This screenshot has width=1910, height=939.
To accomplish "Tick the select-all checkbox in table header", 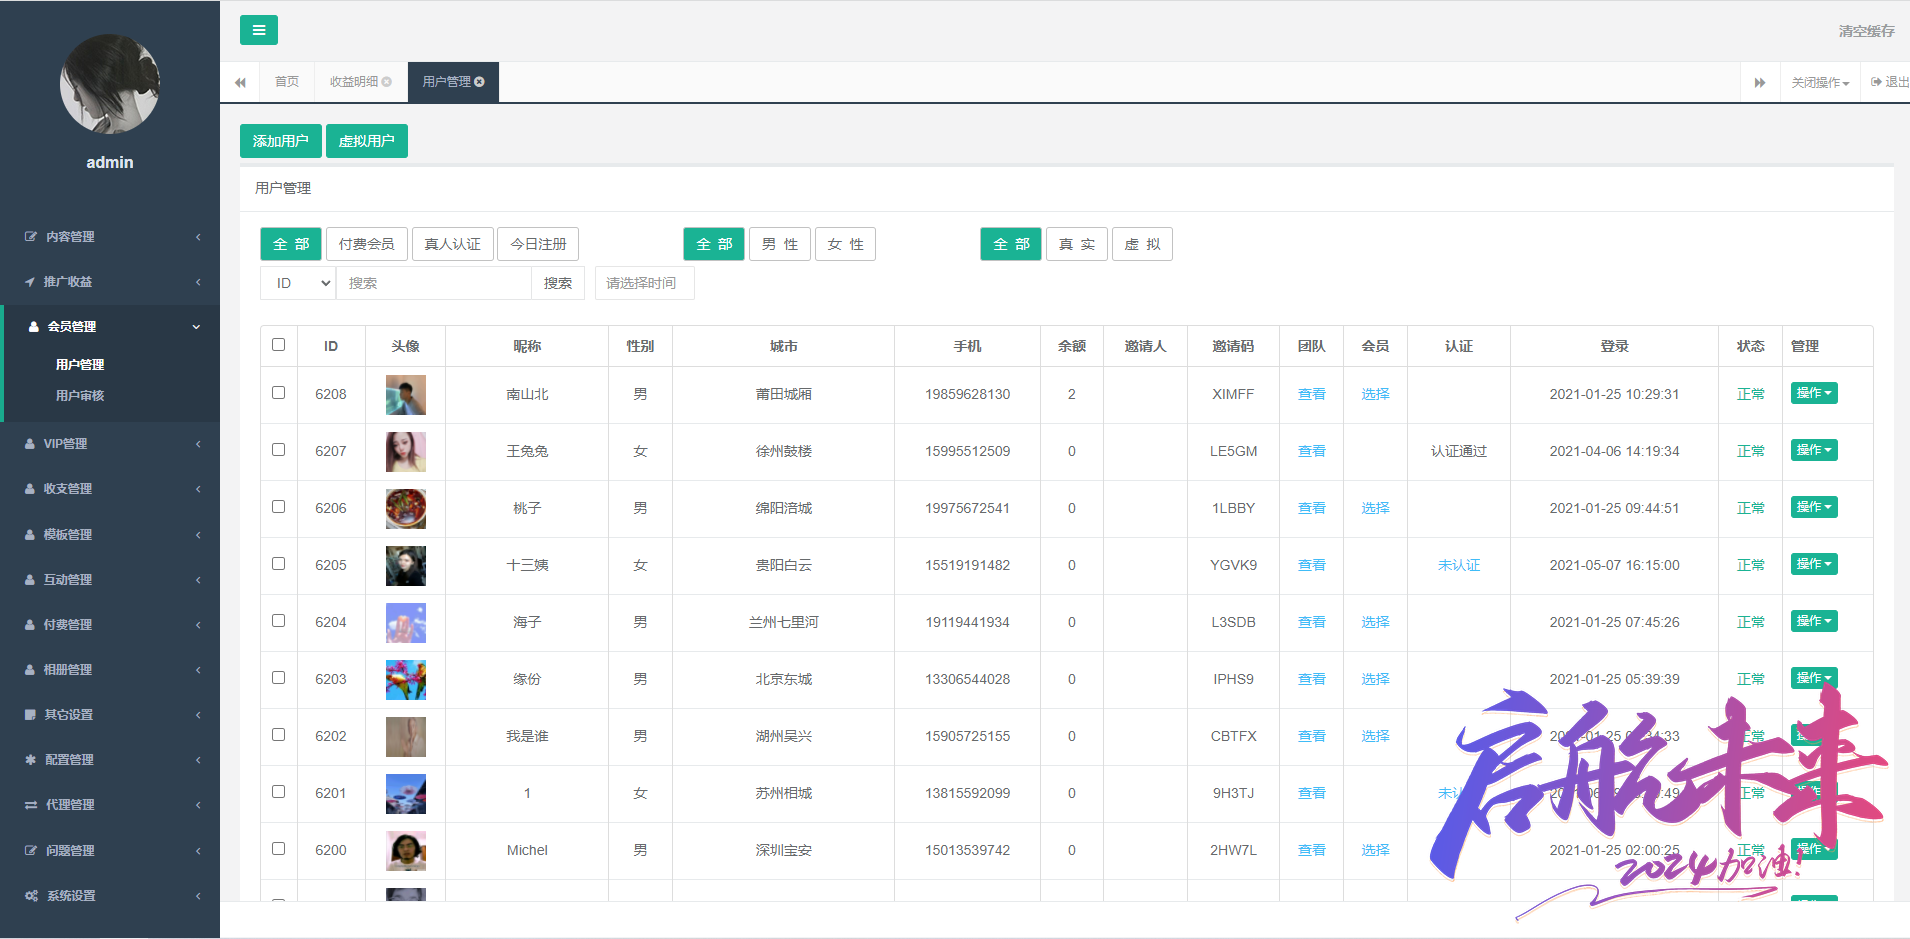I will point(279,345).
